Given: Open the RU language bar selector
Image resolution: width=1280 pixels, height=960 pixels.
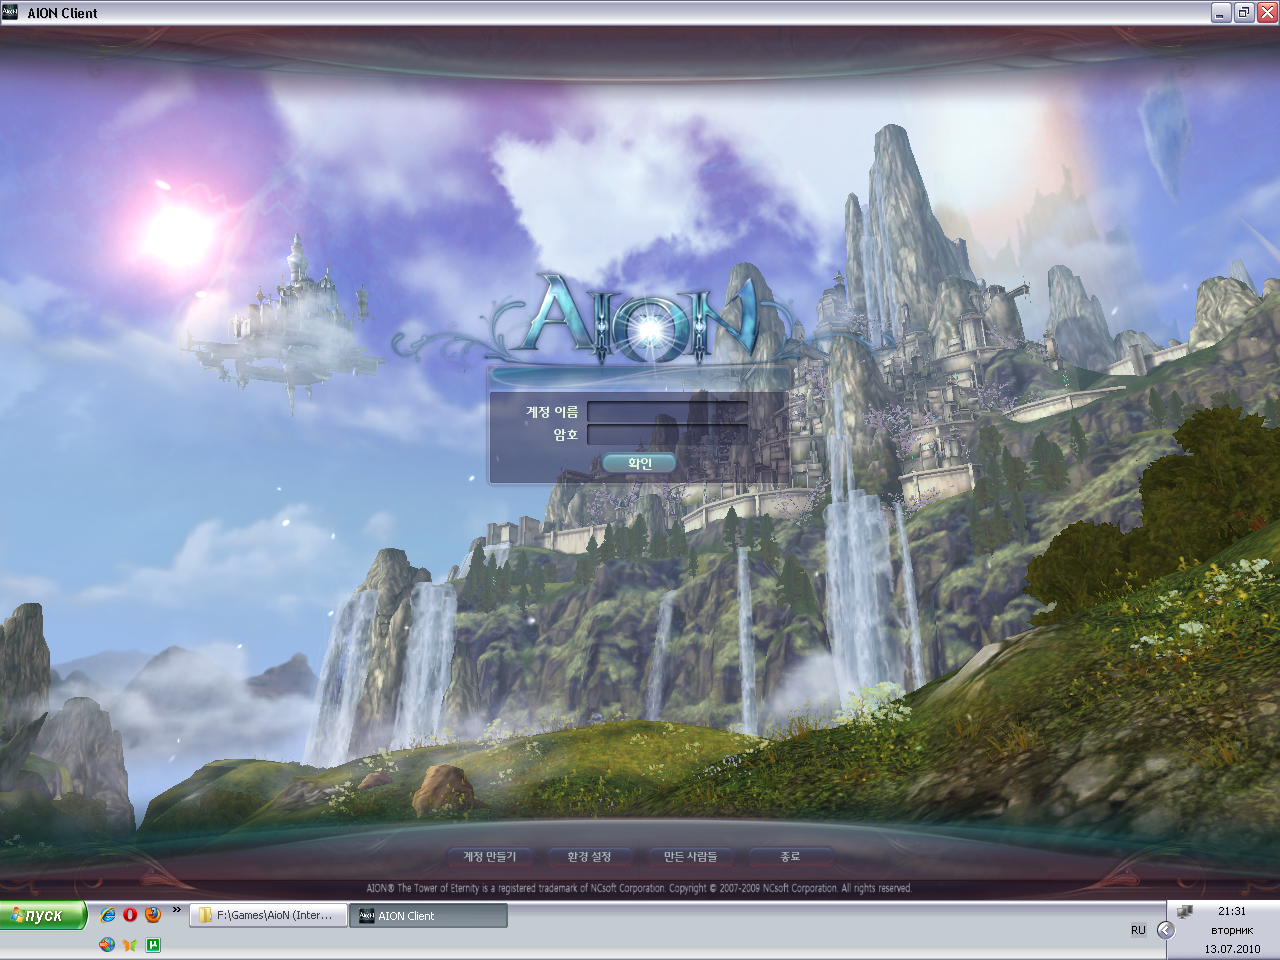Looking at the screenshot, I should [x=1138, y=930].
